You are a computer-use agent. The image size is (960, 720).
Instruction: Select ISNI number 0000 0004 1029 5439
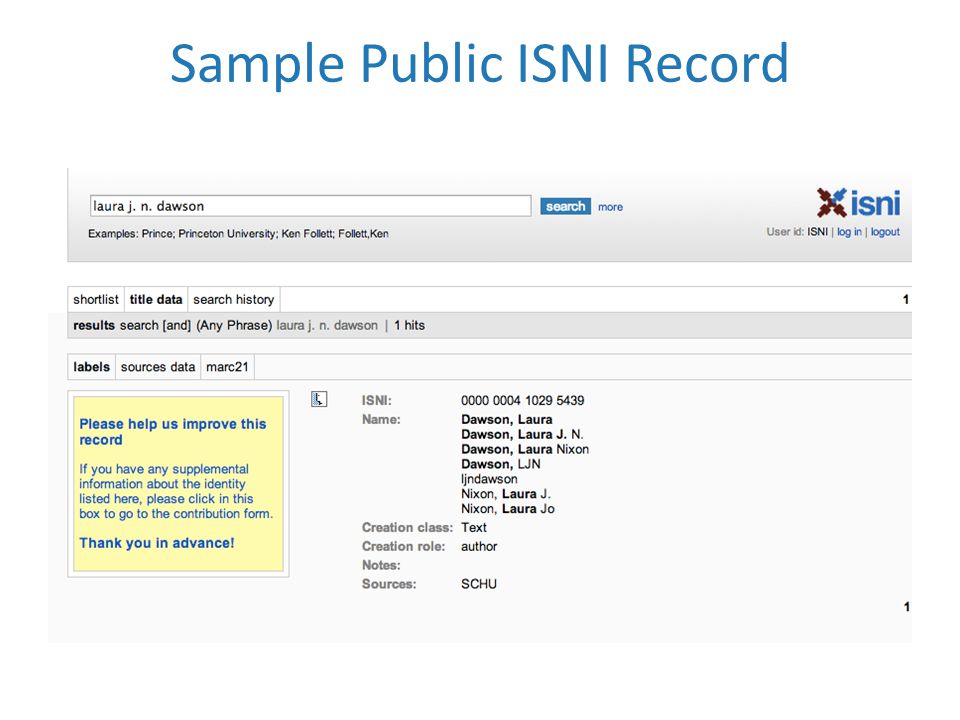[x=522, y=400]
